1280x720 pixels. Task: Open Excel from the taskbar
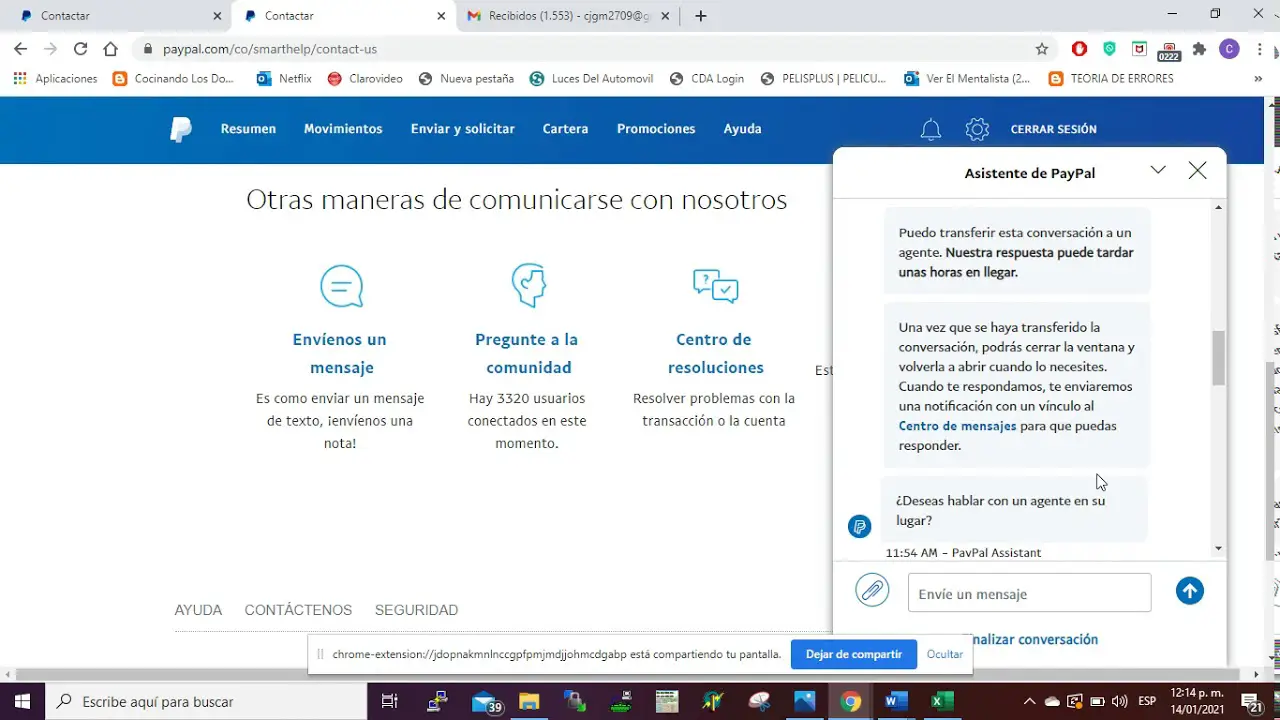coord(941,701)
